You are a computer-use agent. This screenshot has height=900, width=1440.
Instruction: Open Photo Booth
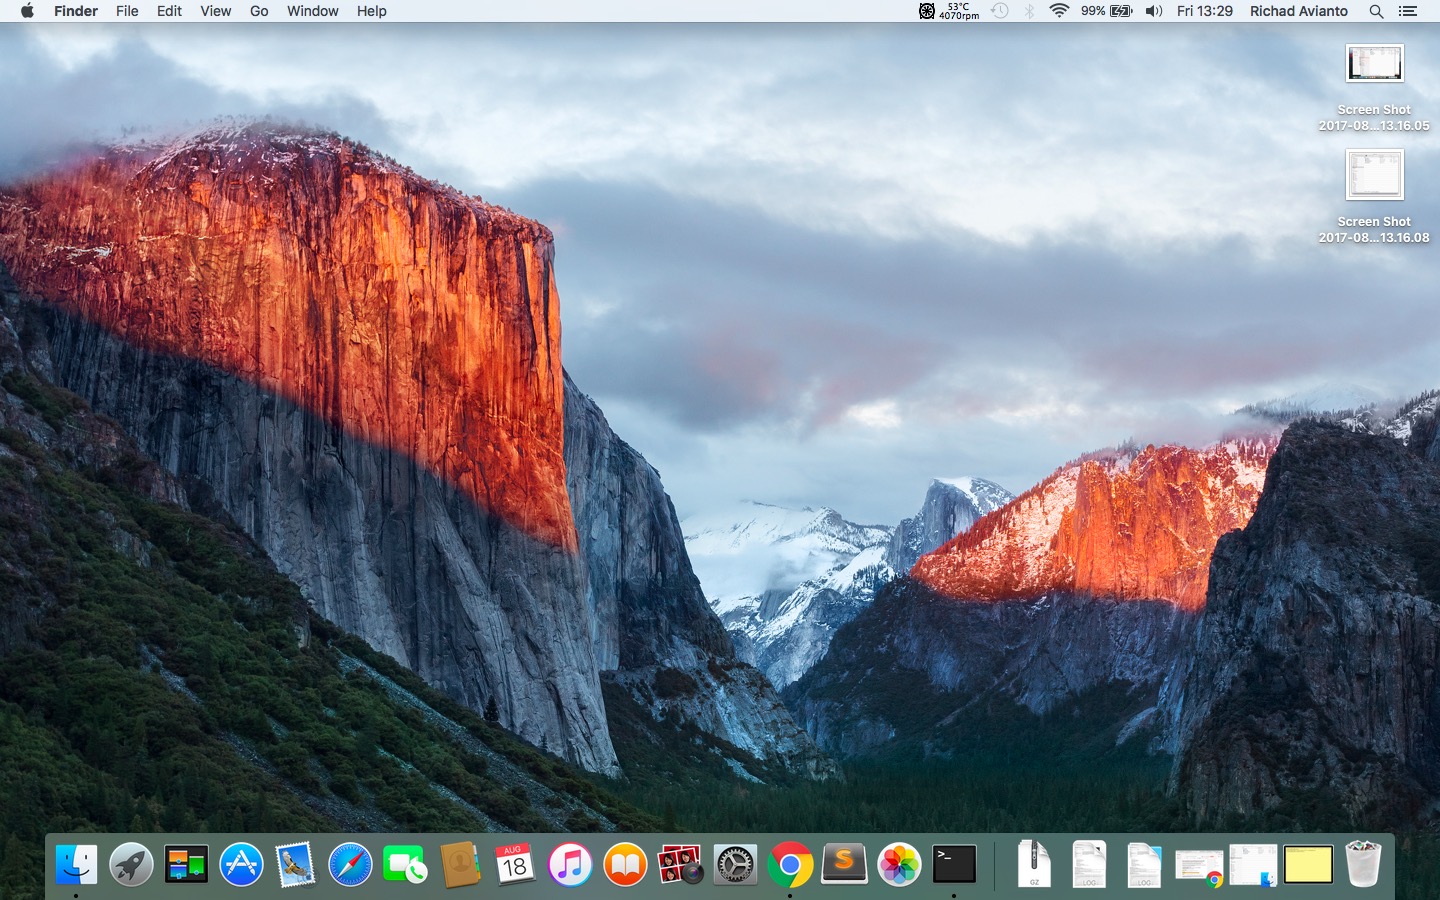(x=680, y=865)
